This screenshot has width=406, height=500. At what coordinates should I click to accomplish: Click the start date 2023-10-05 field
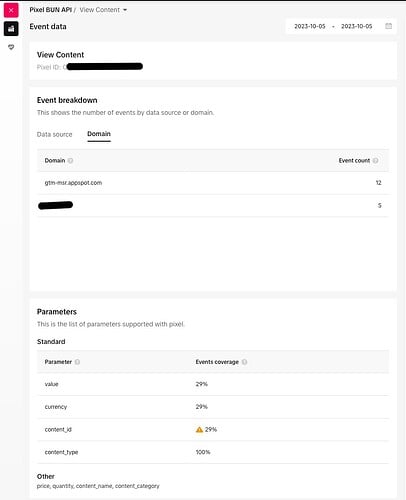[310, 26]
